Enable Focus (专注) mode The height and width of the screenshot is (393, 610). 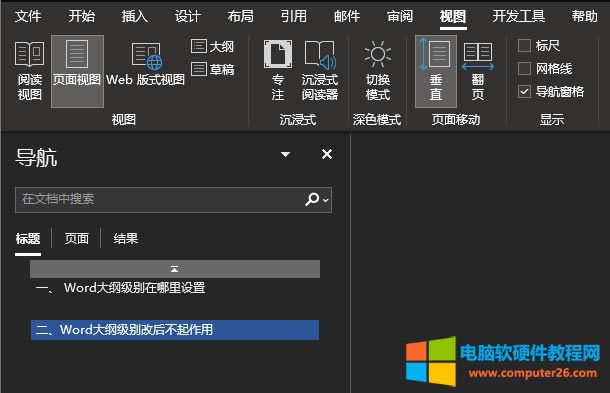coord(278,71)
